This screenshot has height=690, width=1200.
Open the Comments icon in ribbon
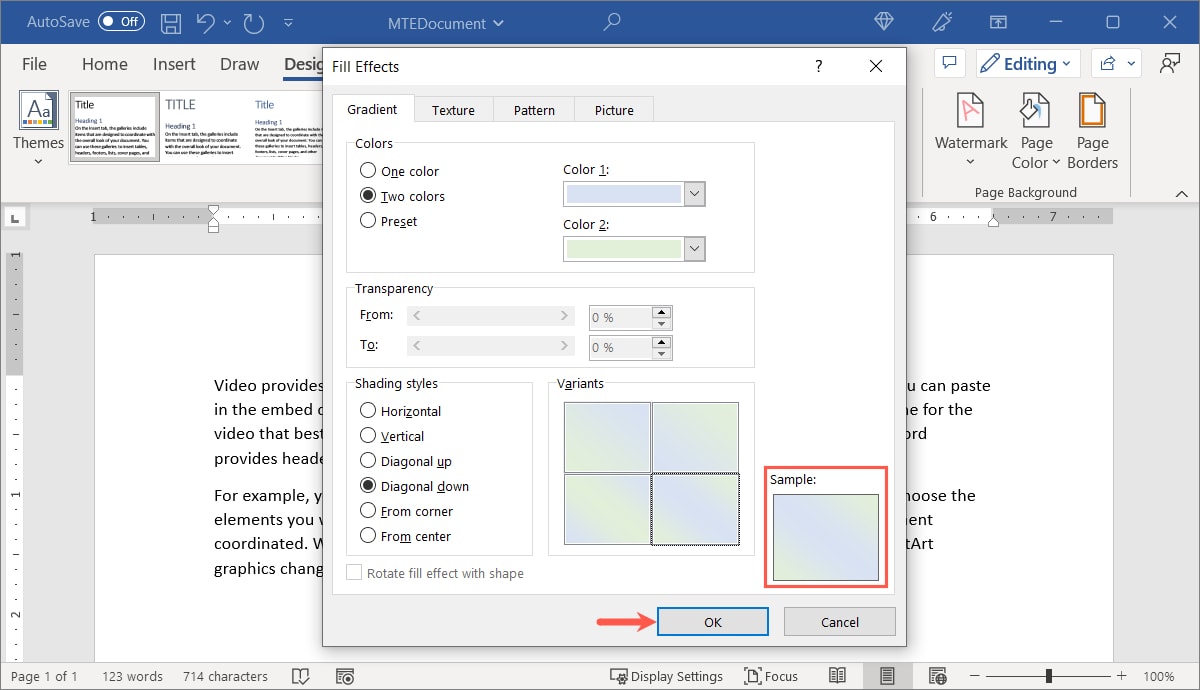click(x=948, y=64)
